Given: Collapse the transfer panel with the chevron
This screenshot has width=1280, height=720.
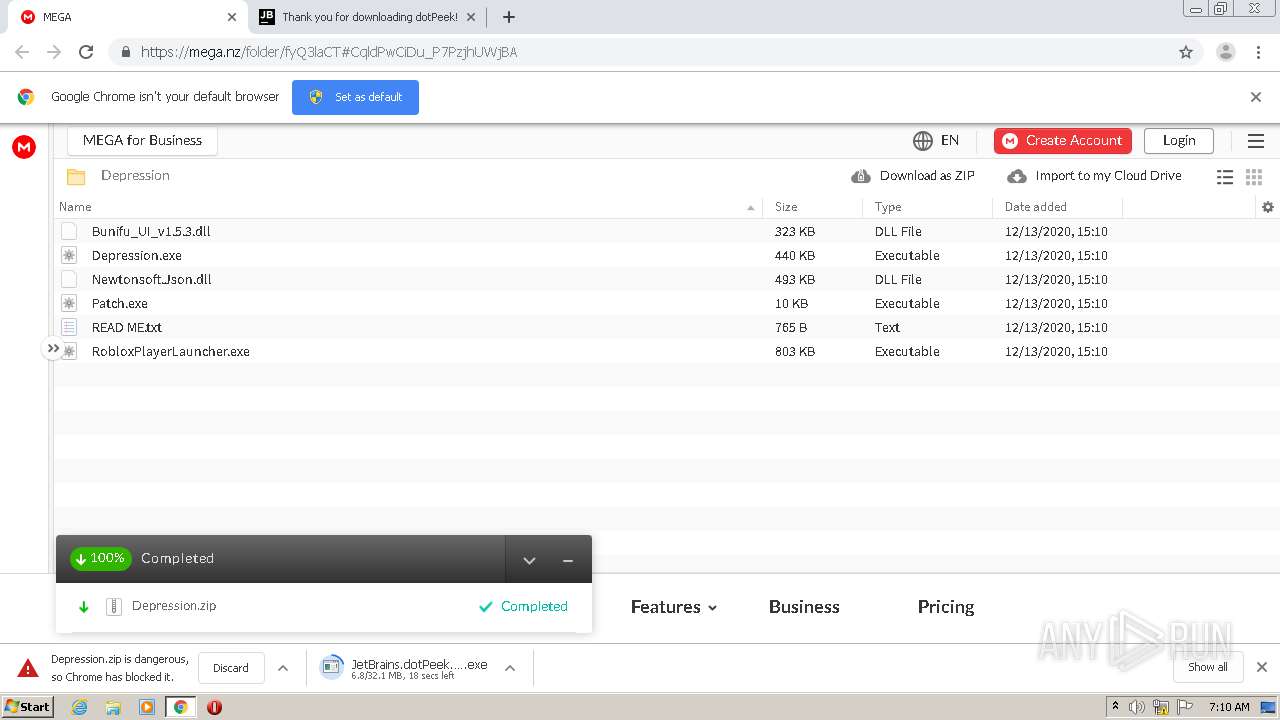Looking at the screenshot, I should pyautogui.click(x=530, y=560).
